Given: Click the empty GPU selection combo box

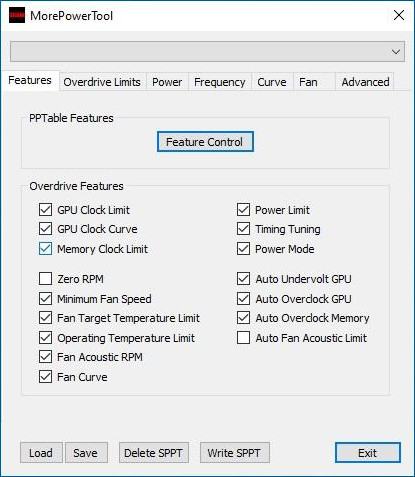Looking at the screenshot, I should click(x=207, y=52).
